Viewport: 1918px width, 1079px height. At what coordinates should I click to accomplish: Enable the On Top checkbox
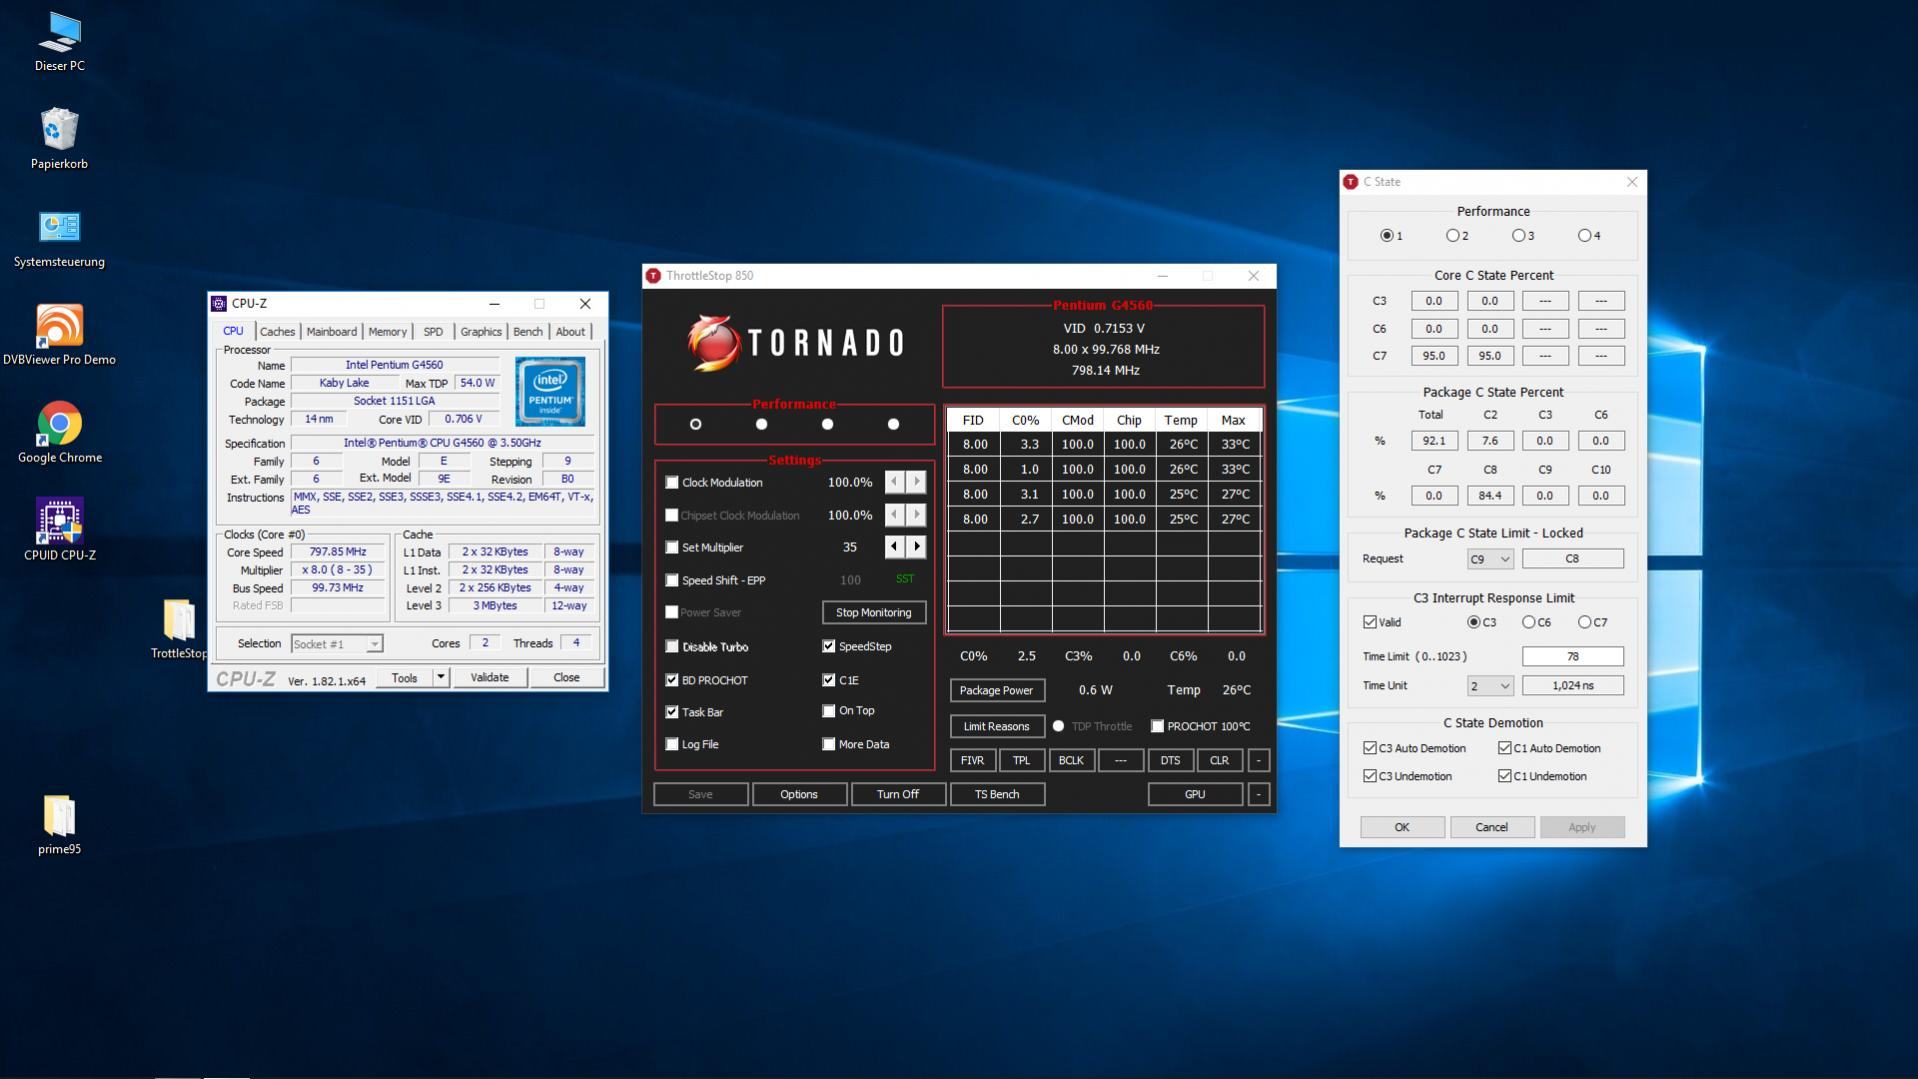(x=829, y=711)
